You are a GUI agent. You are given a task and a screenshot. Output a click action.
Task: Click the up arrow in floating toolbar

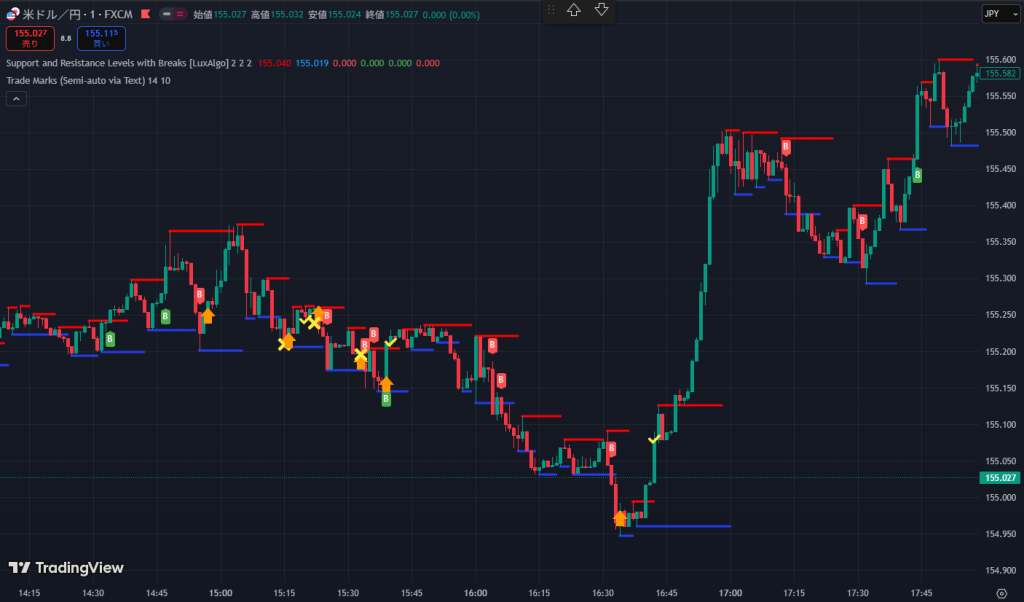[x=574, y=10]
